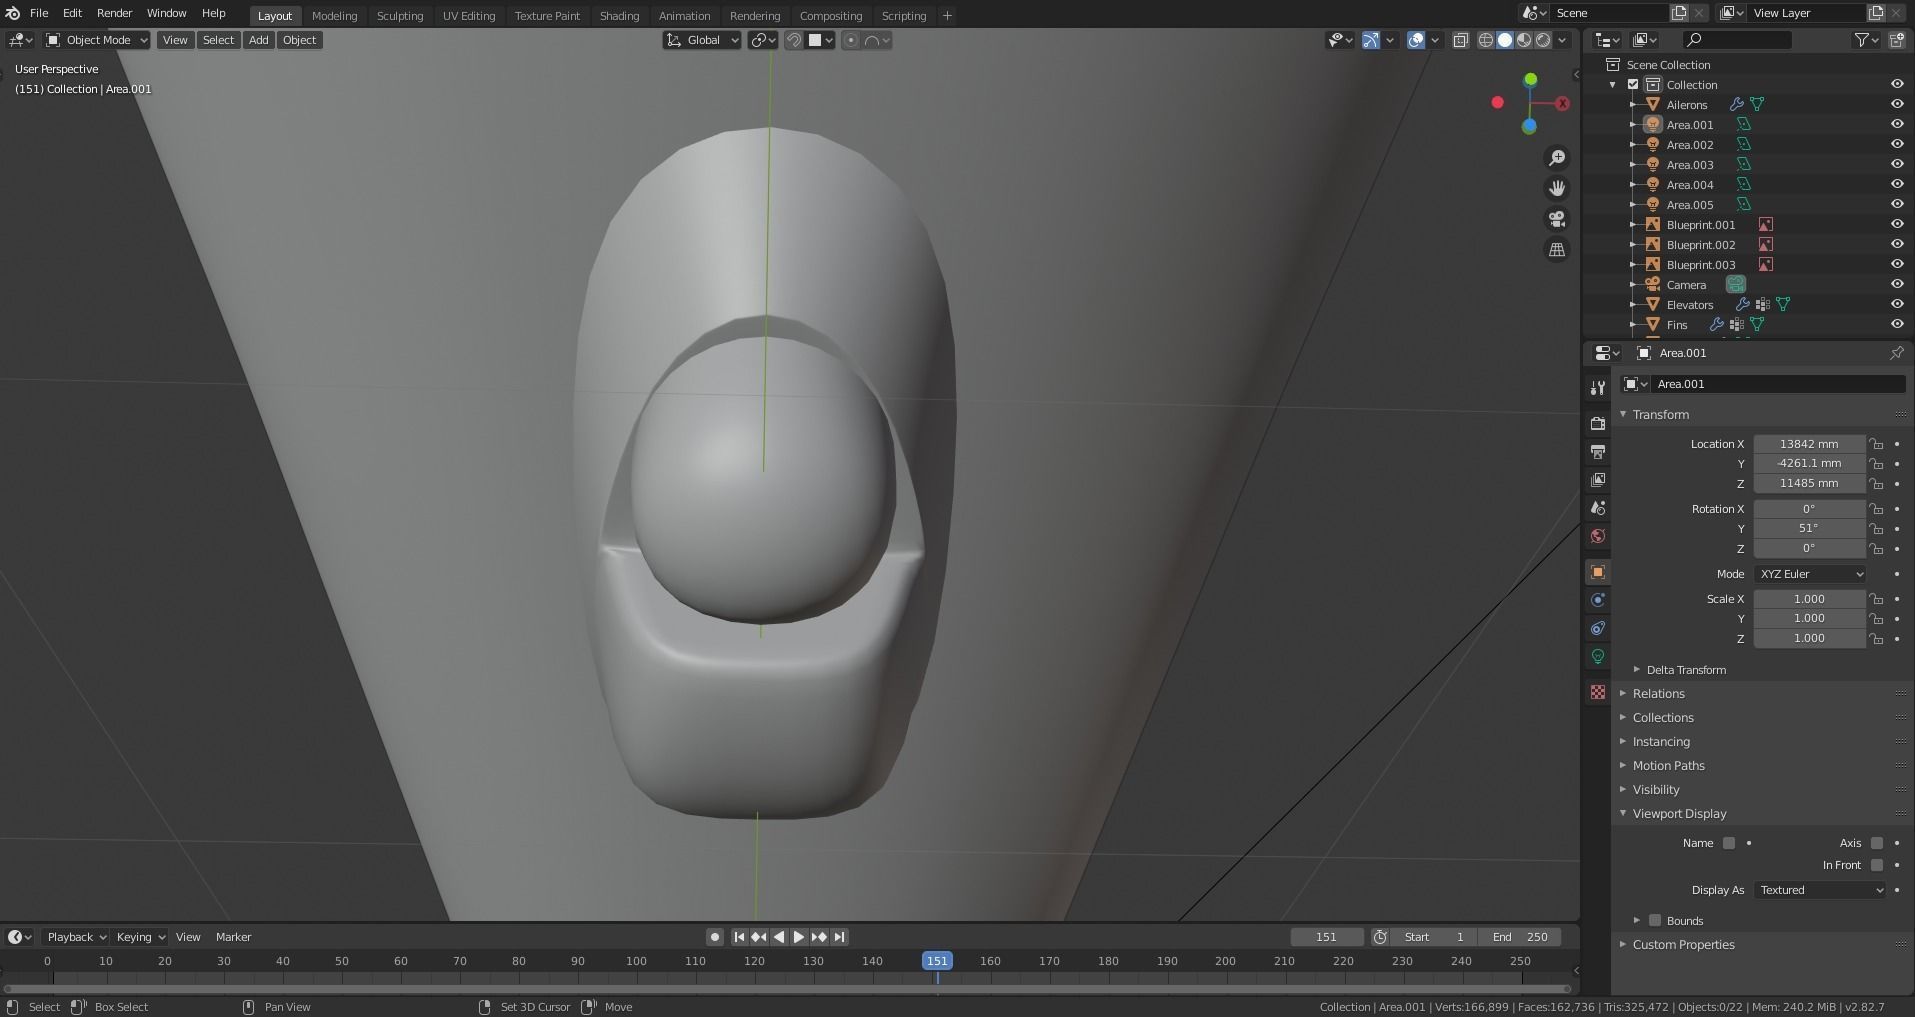Expand Custom Properties panel
Viewport: 1915px width, 1017px height.
(1683, 945)
